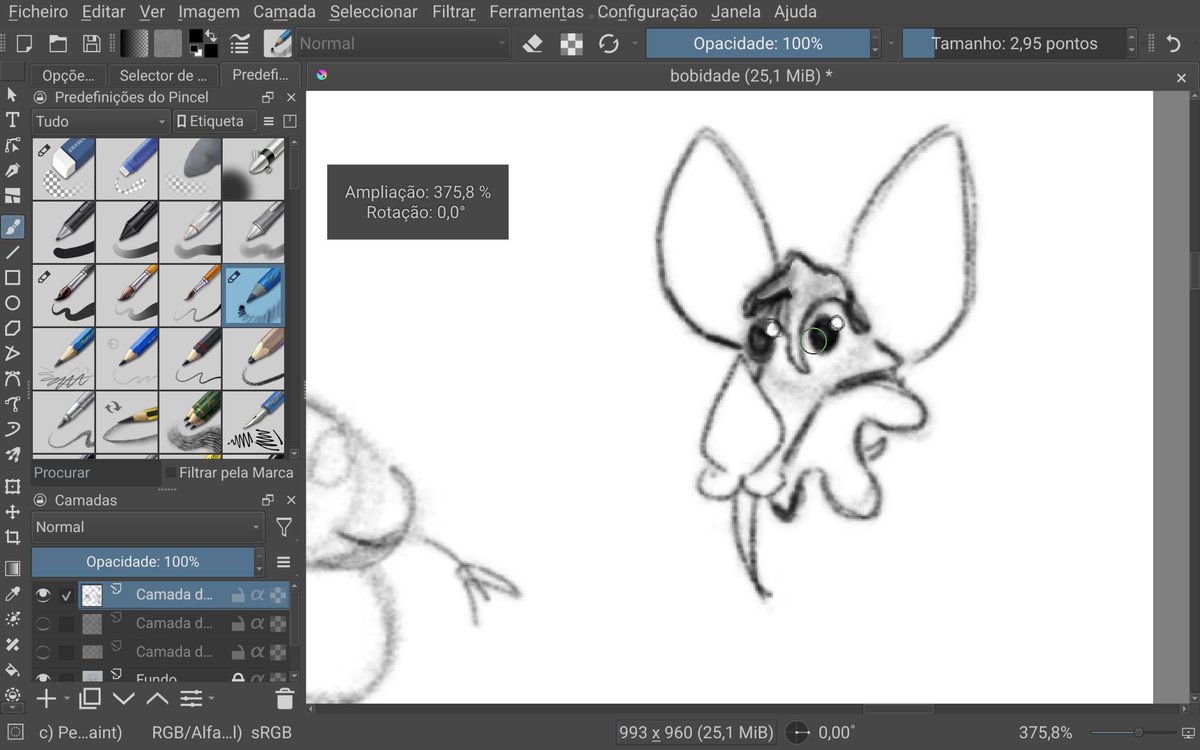The image size is (1200, 750).
Task: Select the blue pencil brush preset thumbnail
Action: pyautogui.click(x=254, y=295)
